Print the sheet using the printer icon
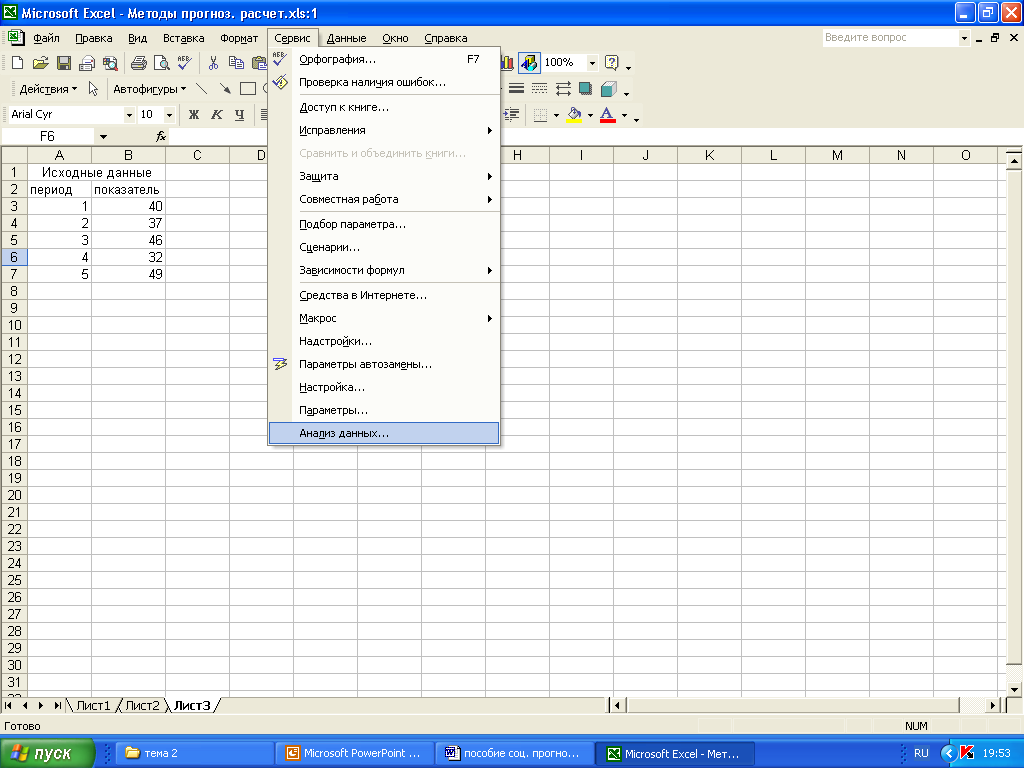Viewport: 1024px width, 768px height. (x=138, y=63)
